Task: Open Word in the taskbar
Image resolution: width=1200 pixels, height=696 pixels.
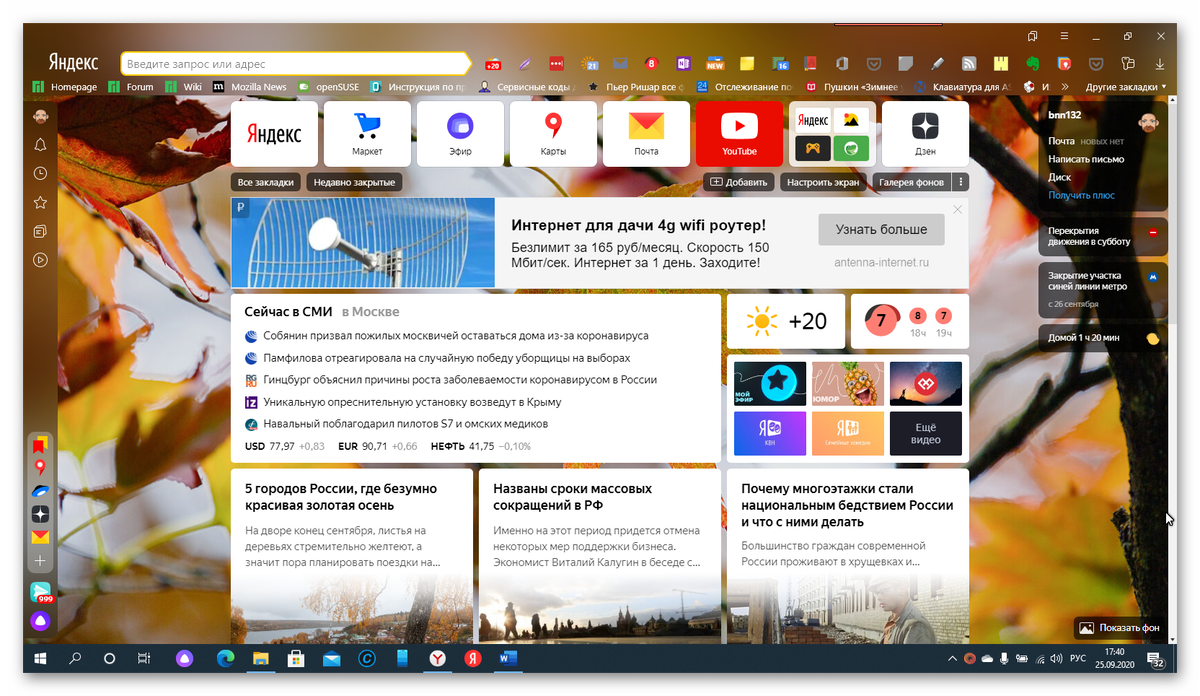Action: 507,659
